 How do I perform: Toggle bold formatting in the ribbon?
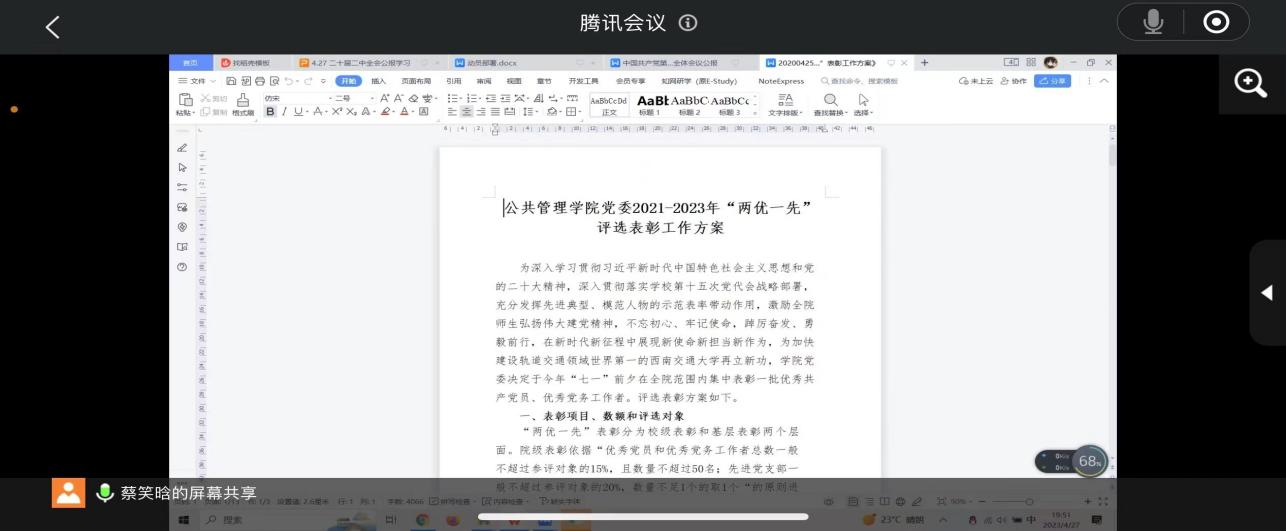(x=270, y=112)
